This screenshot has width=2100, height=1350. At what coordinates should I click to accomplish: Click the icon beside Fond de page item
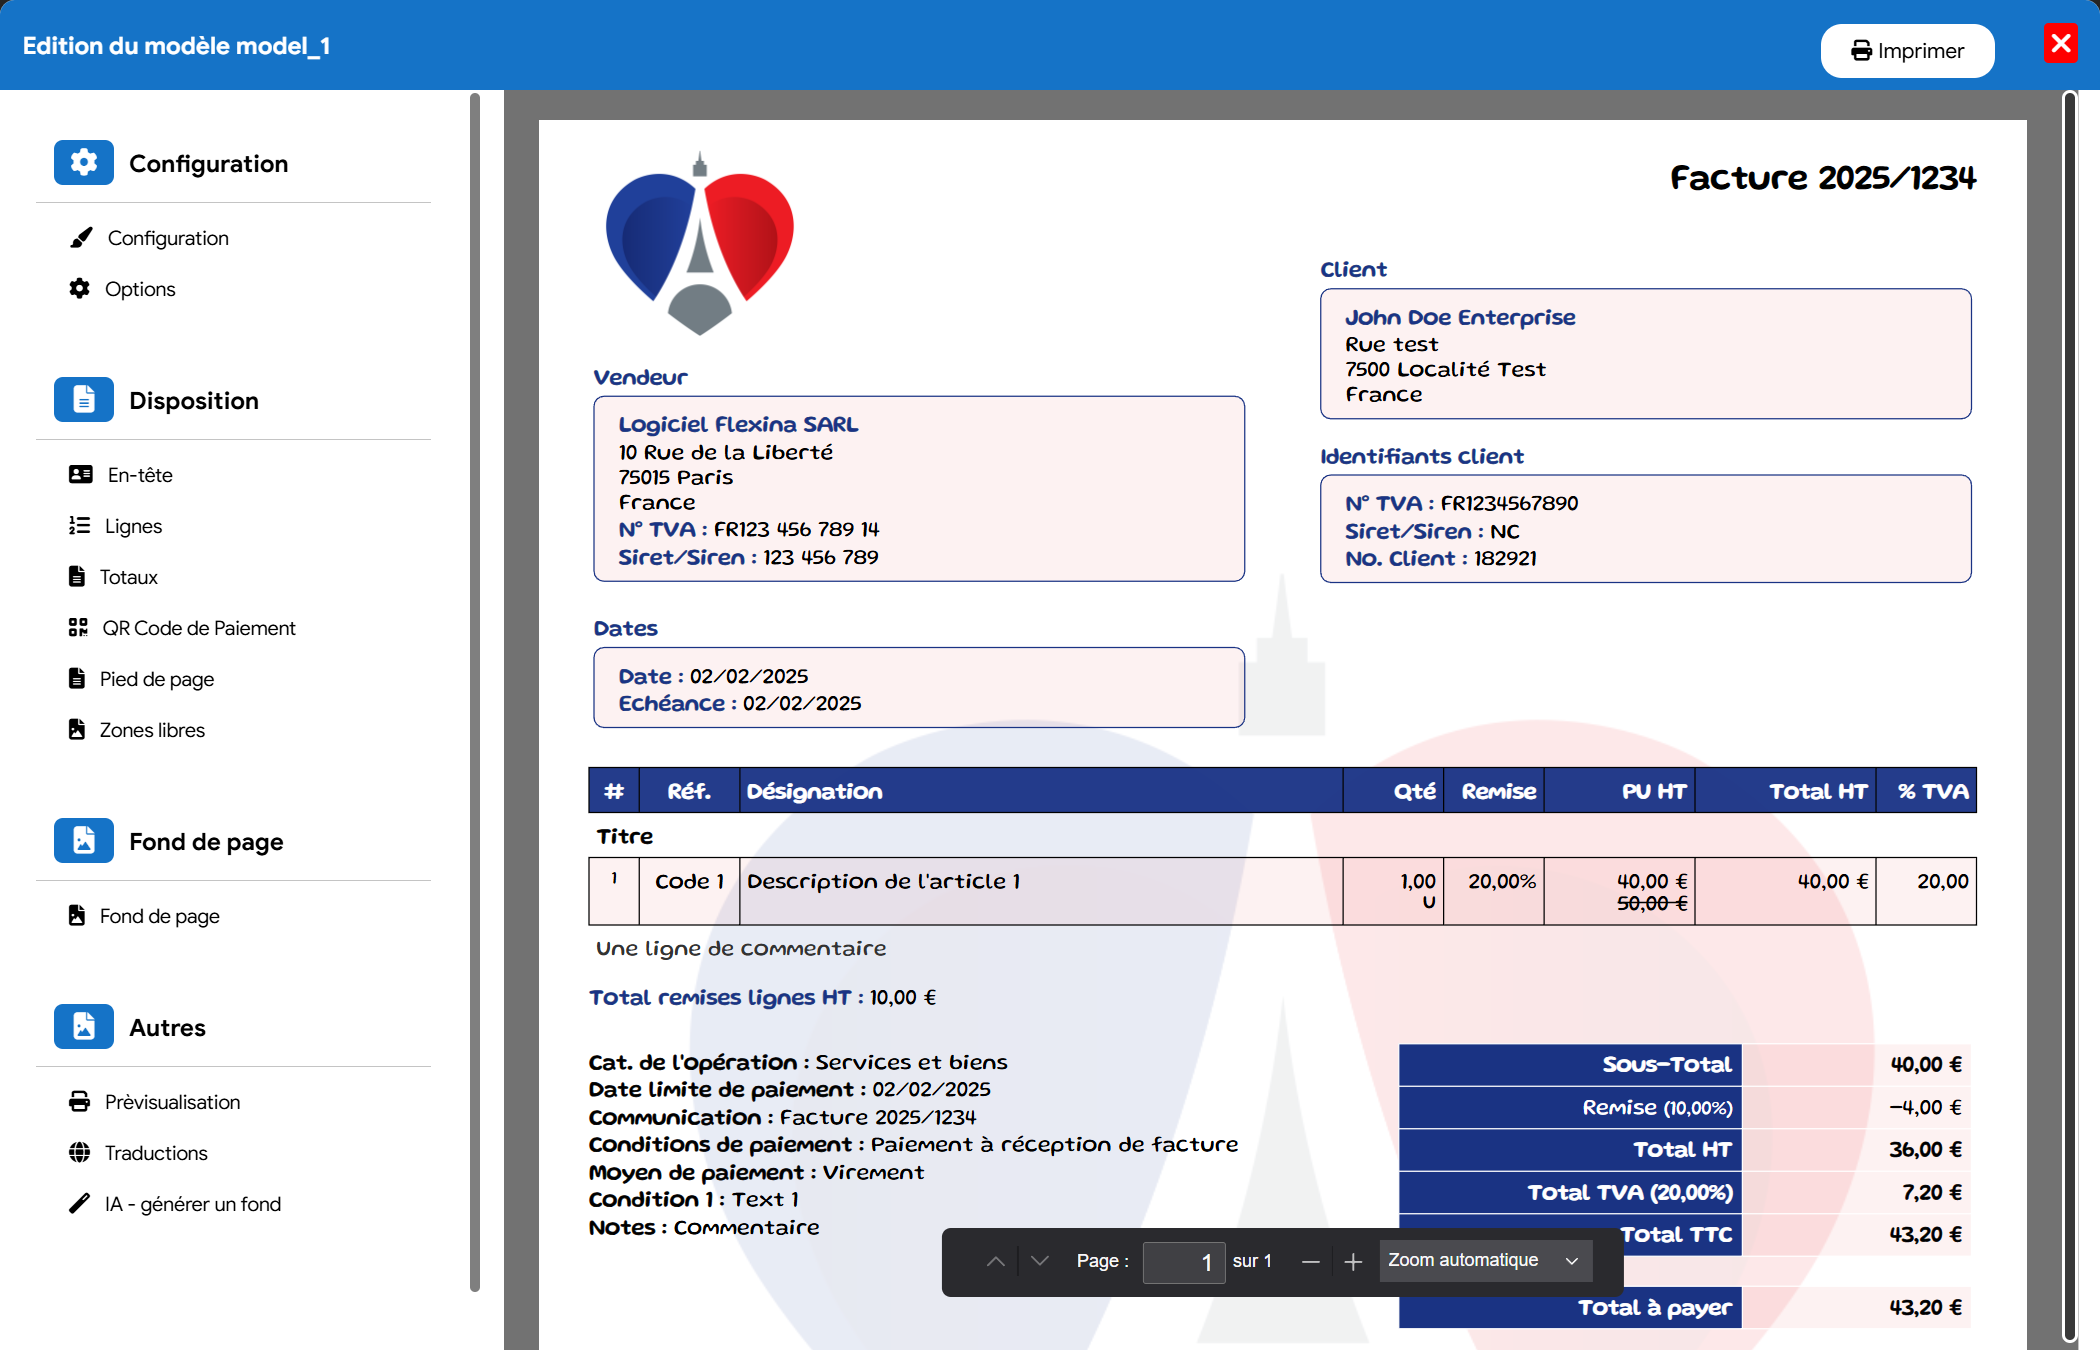pyautogui.click(x=77, y=916)
